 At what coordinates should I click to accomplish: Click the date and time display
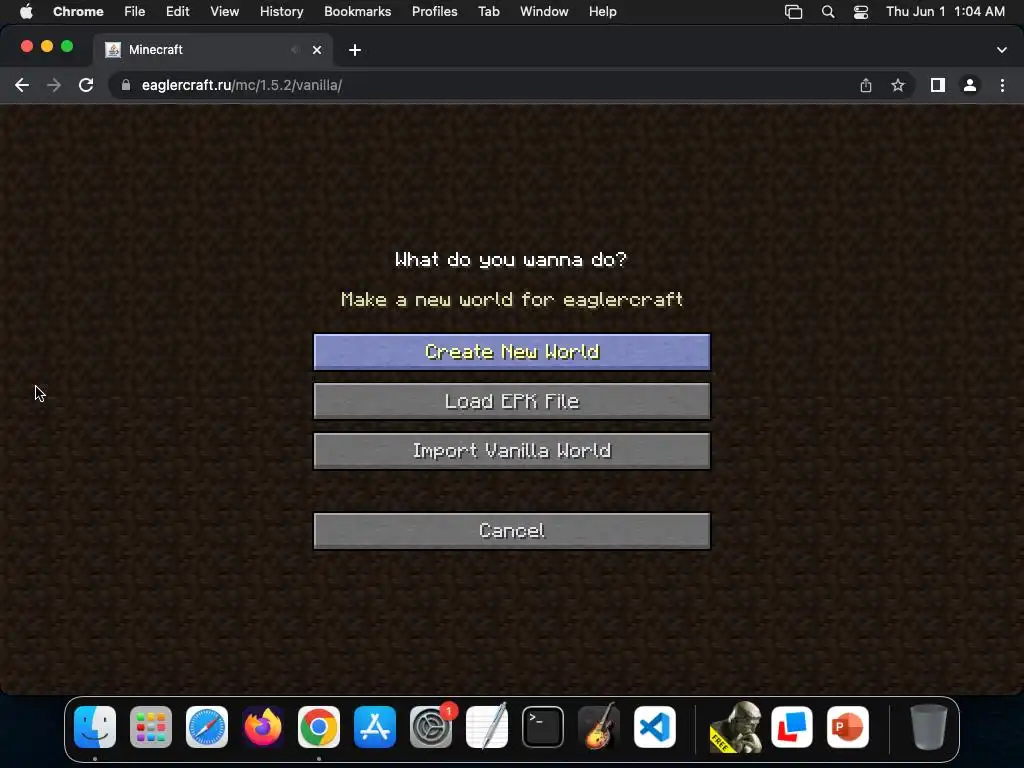tap(945, 12)
